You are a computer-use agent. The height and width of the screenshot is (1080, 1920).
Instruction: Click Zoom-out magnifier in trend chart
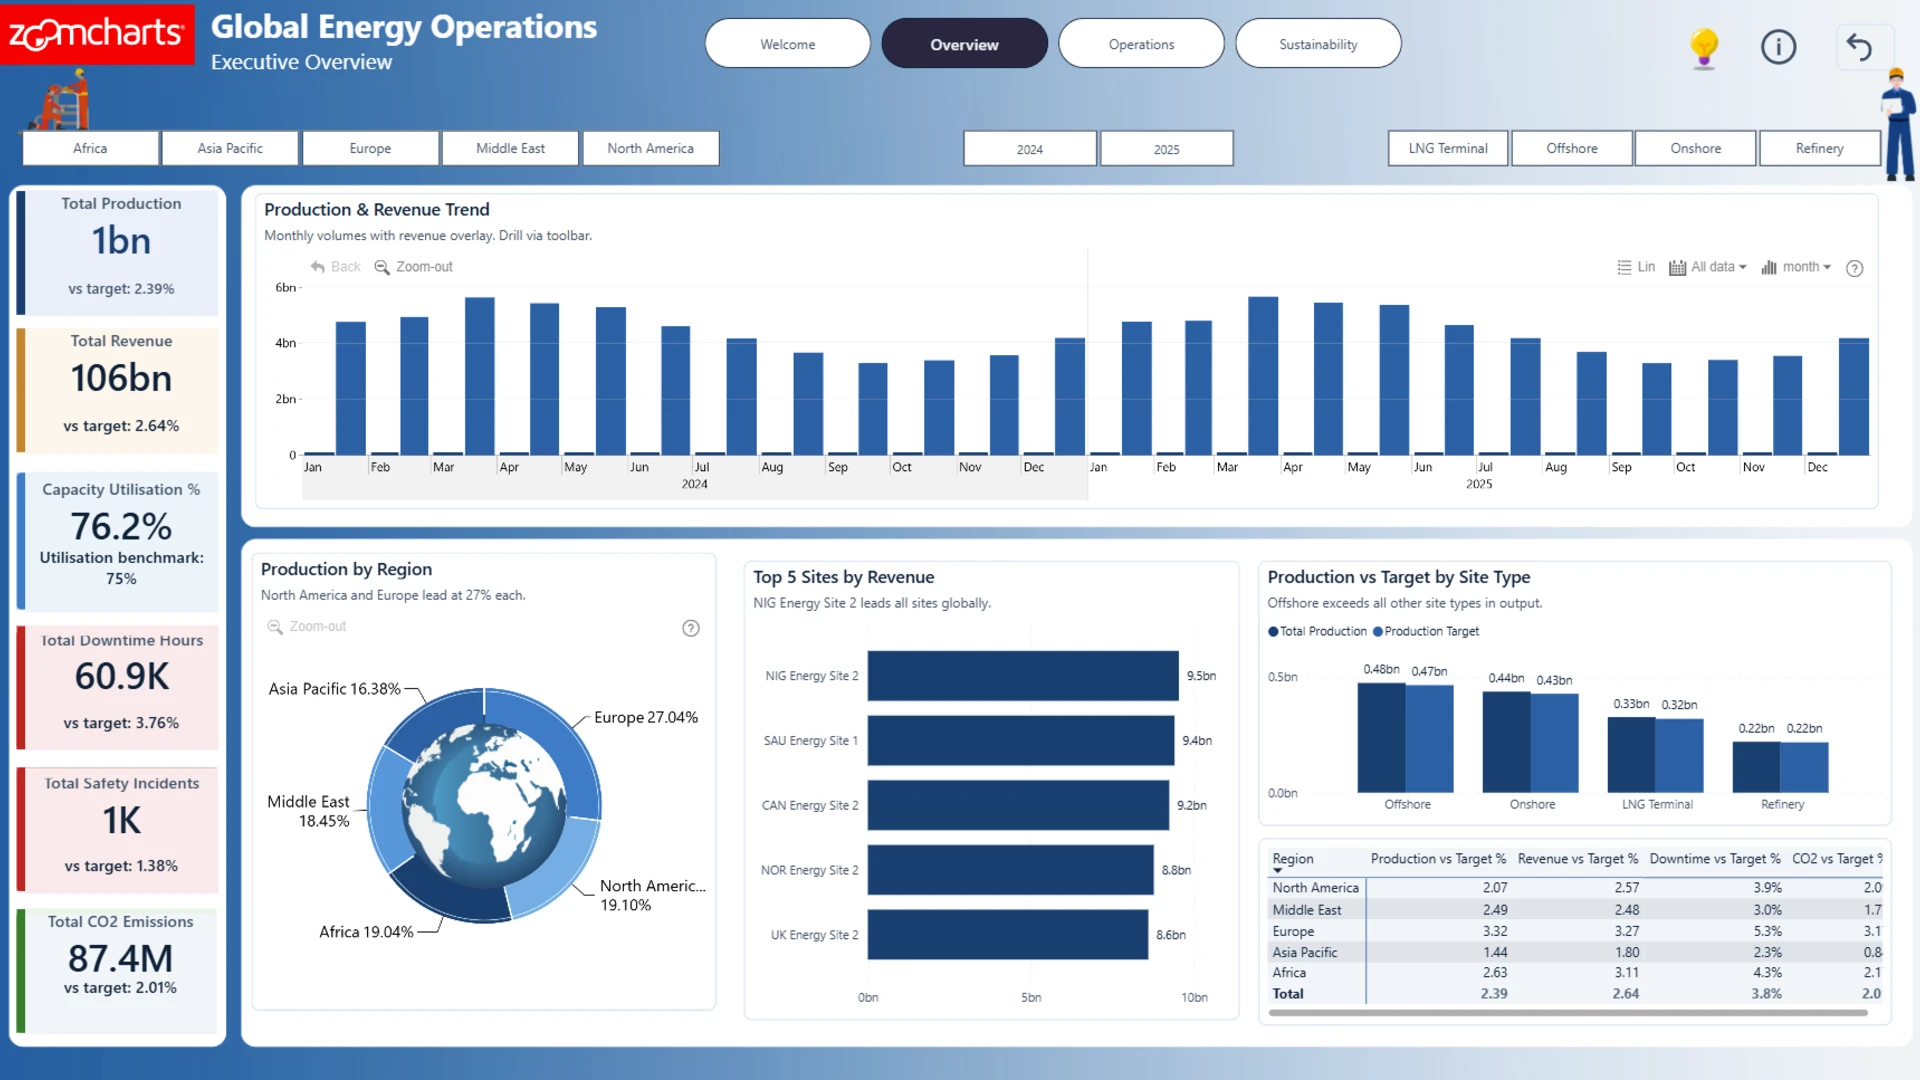(x=382, y=267)
